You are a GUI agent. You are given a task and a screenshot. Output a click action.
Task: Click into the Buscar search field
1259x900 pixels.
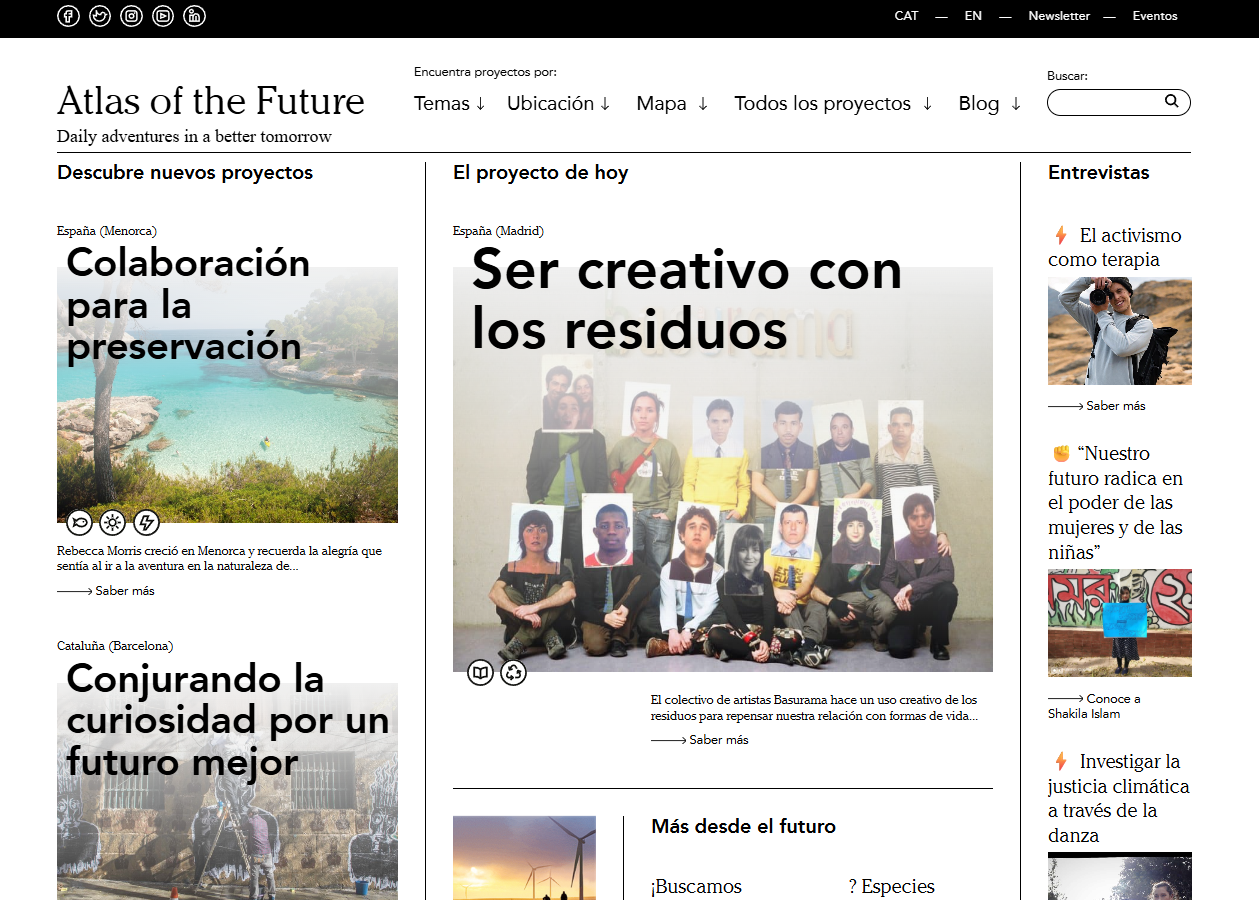click(x=1105, y=102)
